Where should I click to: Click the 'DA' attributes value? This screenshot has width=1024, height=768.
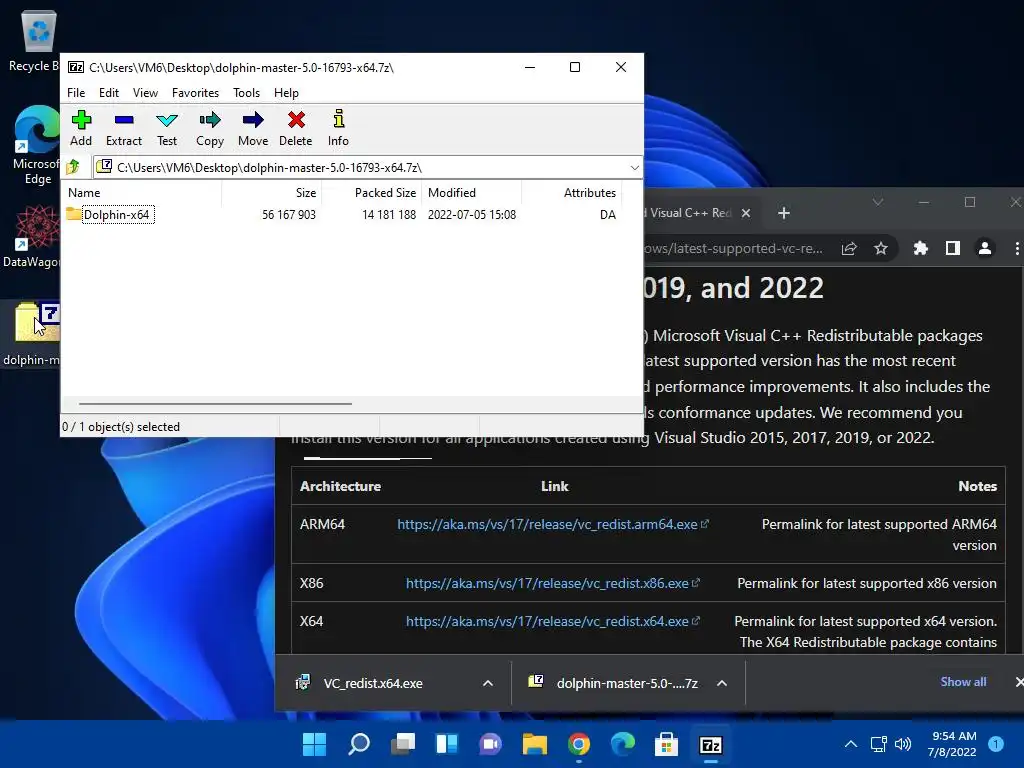607,215
